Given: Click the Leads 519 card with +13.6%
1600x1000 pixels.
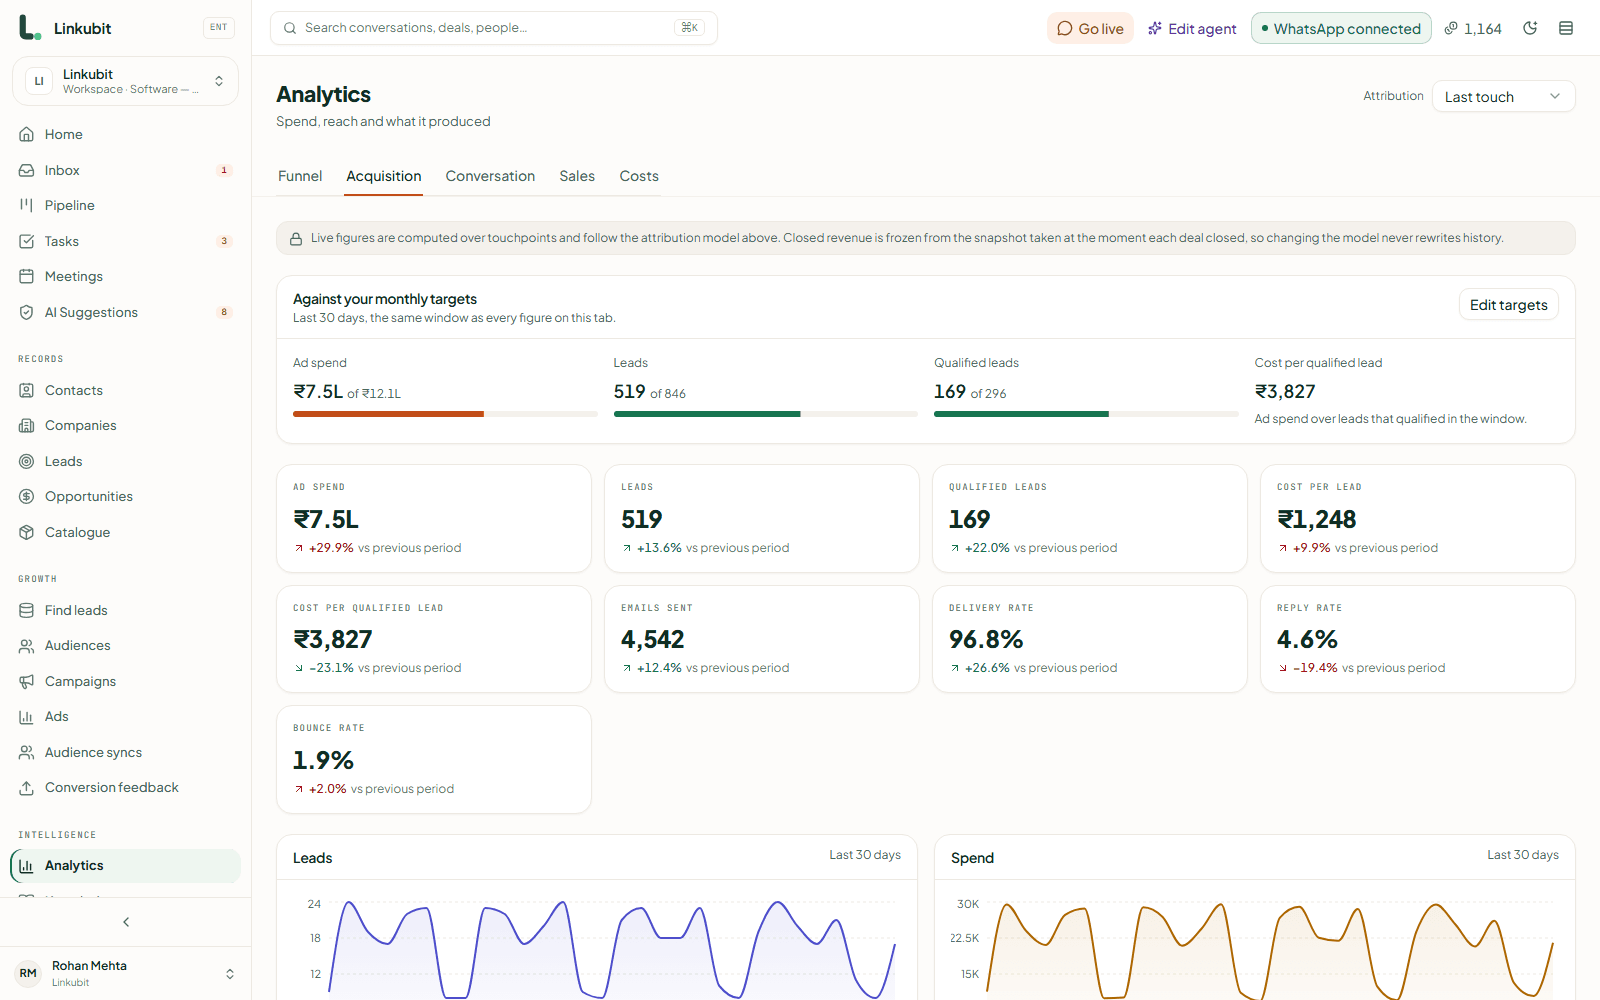Looking at the screenshot, I should 762,518.
